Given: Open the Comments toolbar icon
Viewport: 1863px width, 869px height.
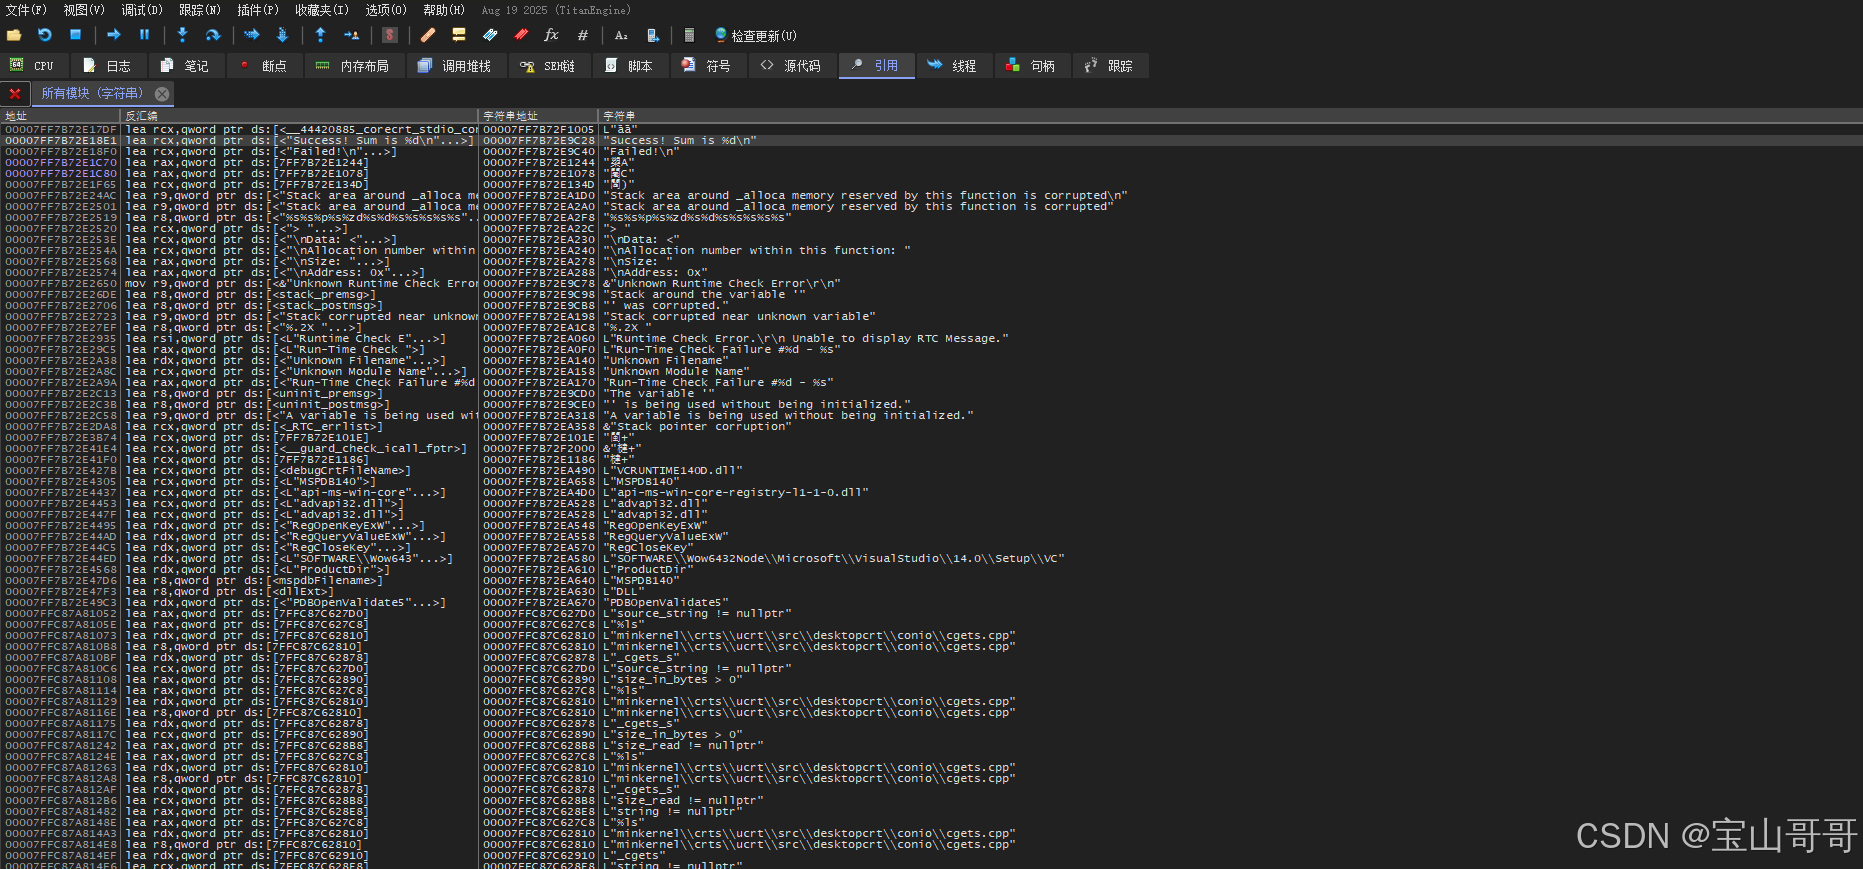Looking at the screenshot, I should (459, 35).
